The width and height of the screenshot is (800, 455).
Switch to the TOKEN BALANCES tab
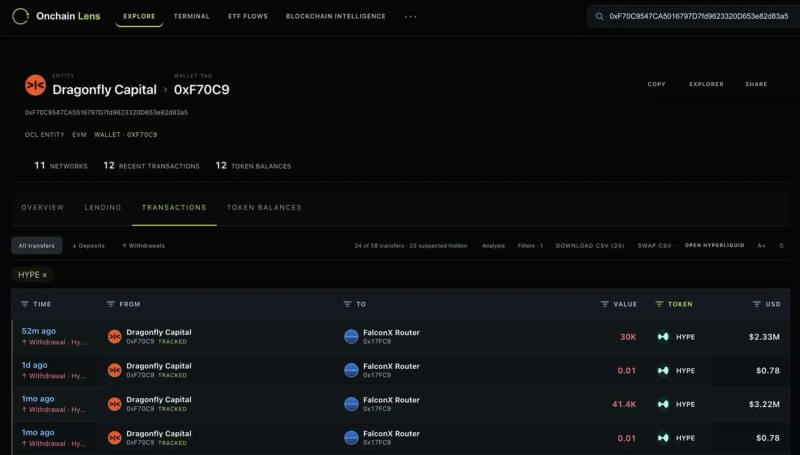pyautogui.click(x=264, y=208)
